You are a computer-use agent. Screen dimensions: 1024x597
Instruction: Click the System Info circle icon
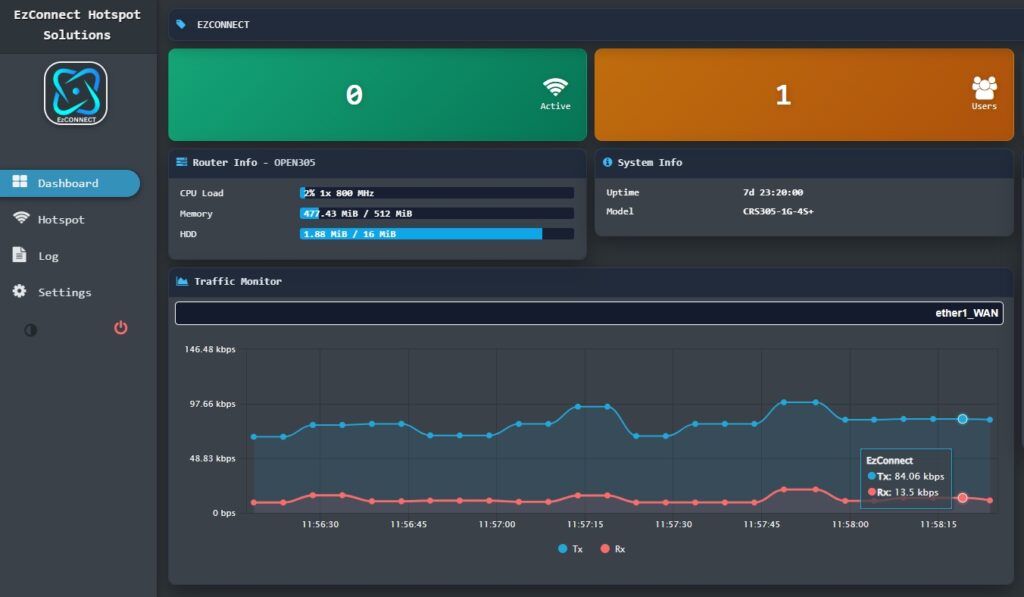tap(607, 162)
